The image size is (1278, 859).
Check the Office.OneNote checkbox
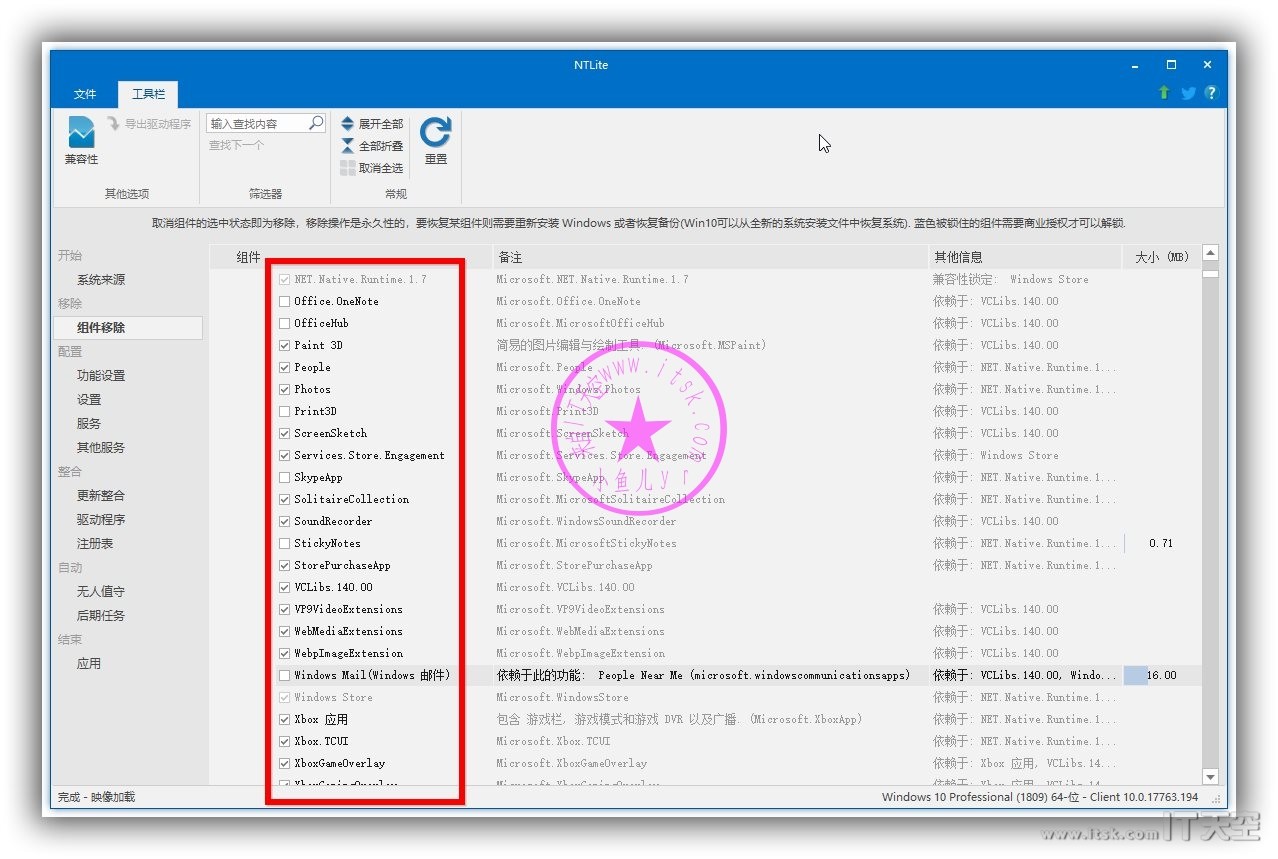(285, 301)
